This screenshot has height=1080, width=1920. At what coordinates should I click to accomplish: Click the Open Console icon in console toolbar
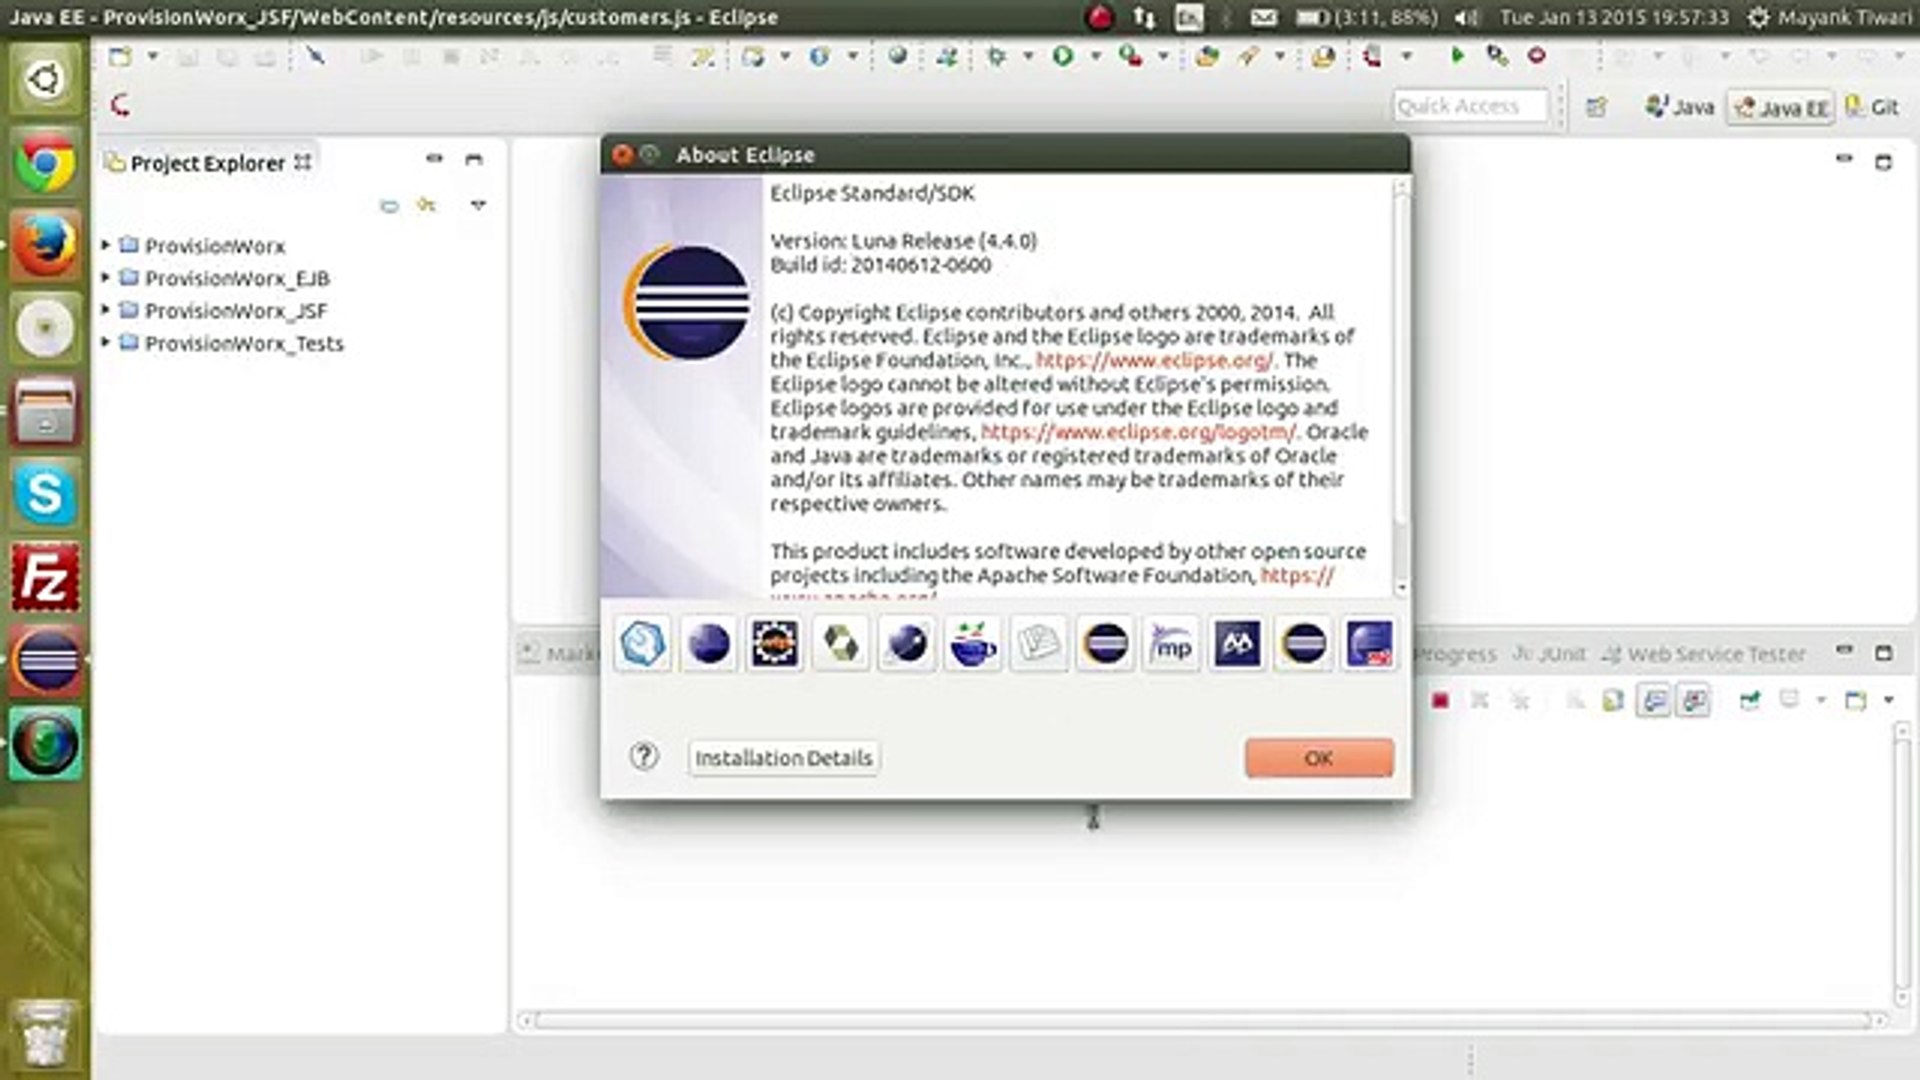click(1856, 700)
